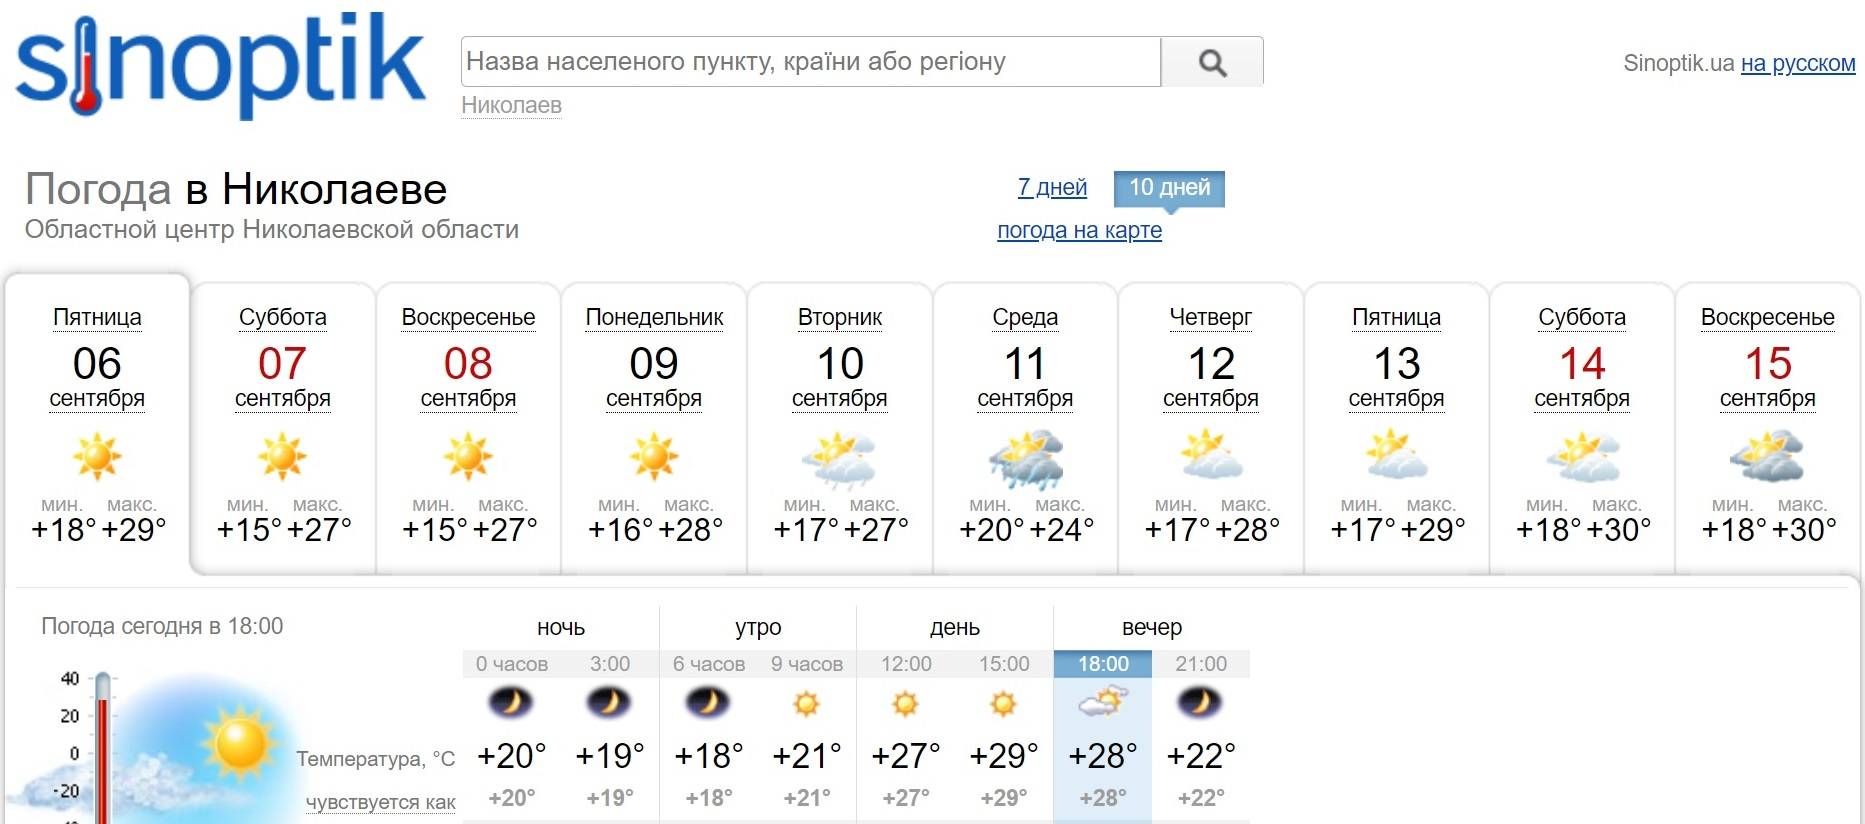Select the rainy cloud icon on Wednesday 11
Viewport: 1865px width, 824px height.
[x=1025, y=458]
